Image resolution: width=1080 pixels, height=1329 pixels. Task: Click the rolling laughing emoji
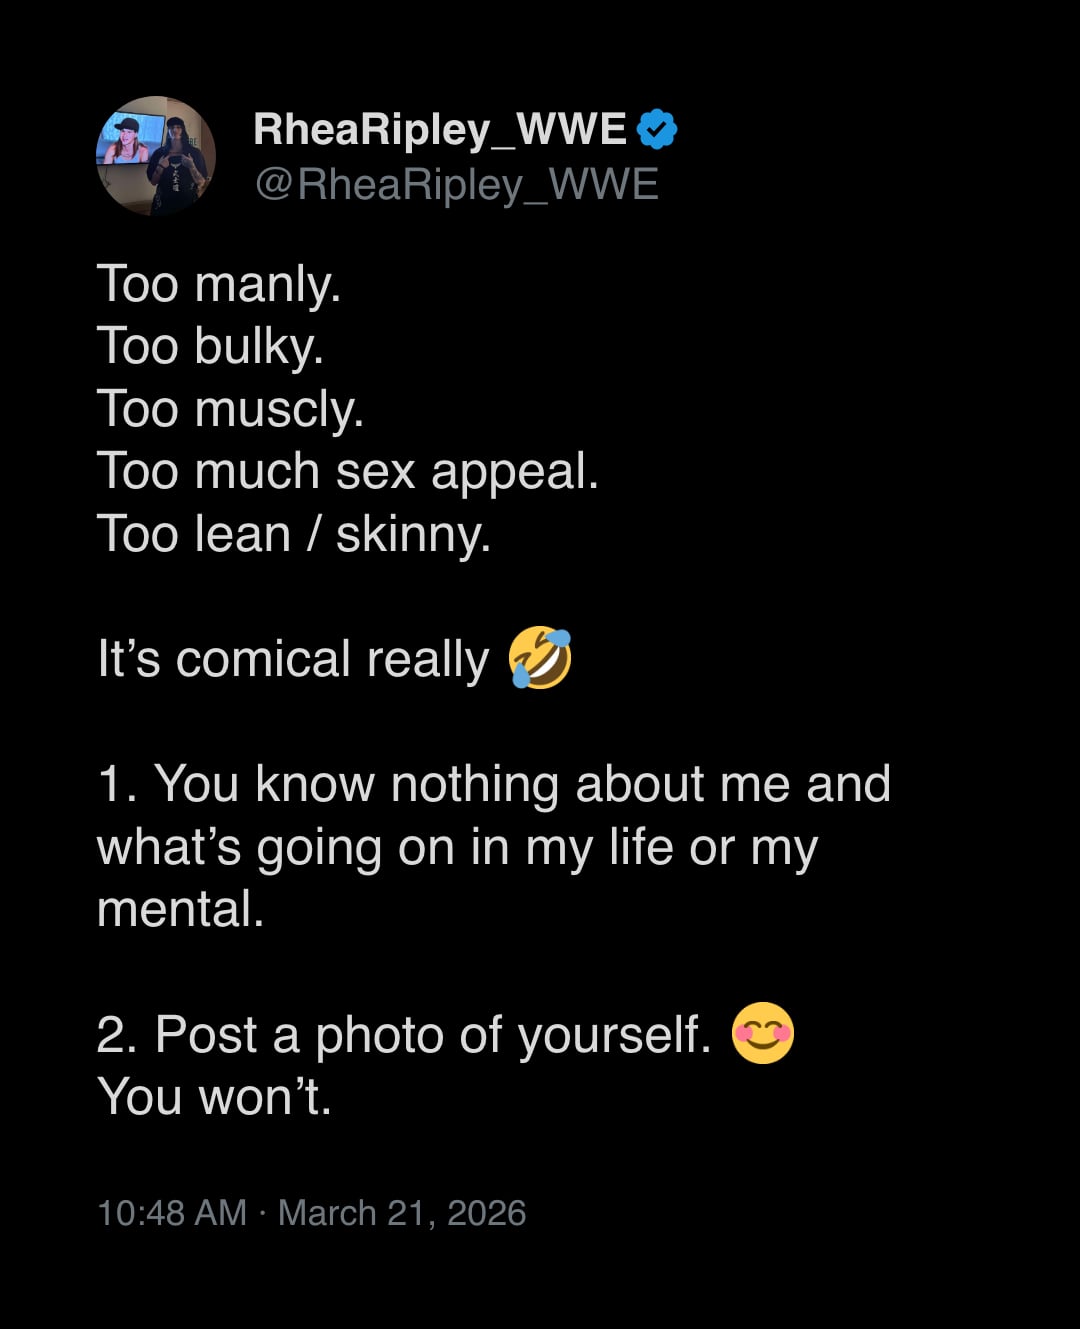coord(540,658)
